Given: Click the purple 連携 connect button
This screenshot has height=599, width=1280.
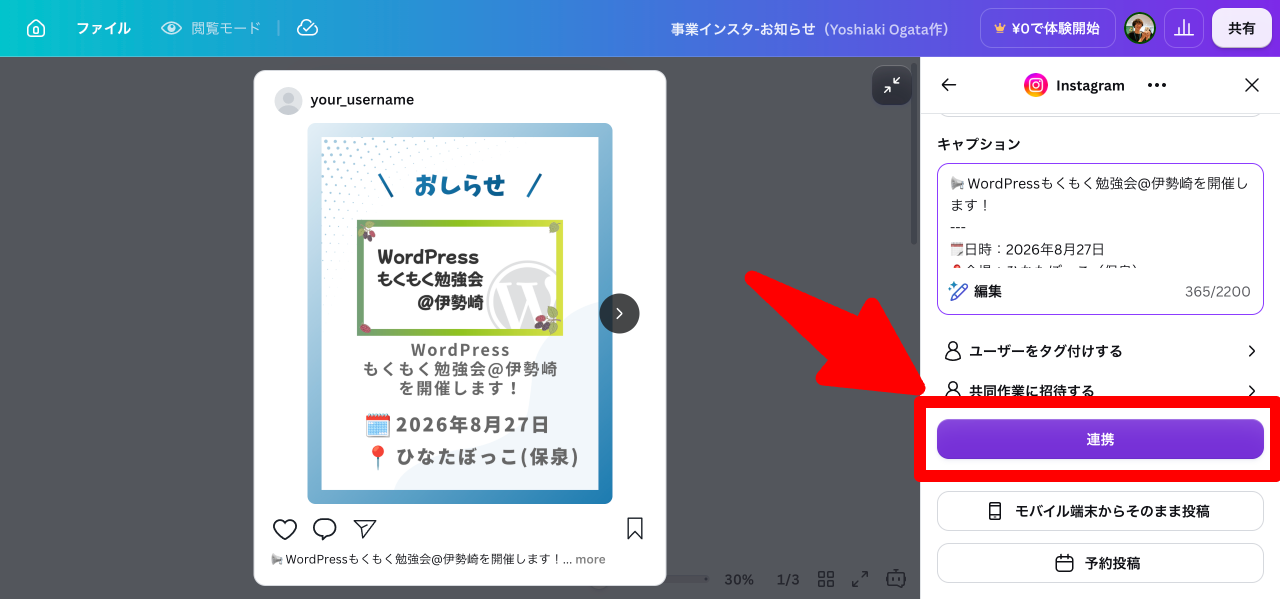Looking at the screenshot, I should click(1100, 439).
